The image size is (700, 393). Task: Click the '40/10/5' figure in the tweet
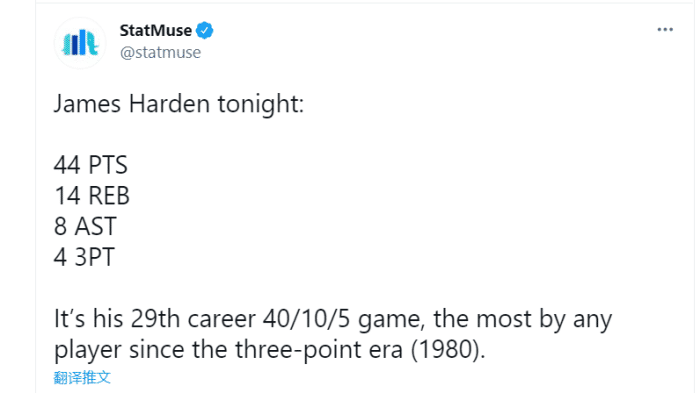(x=306, y=319)
